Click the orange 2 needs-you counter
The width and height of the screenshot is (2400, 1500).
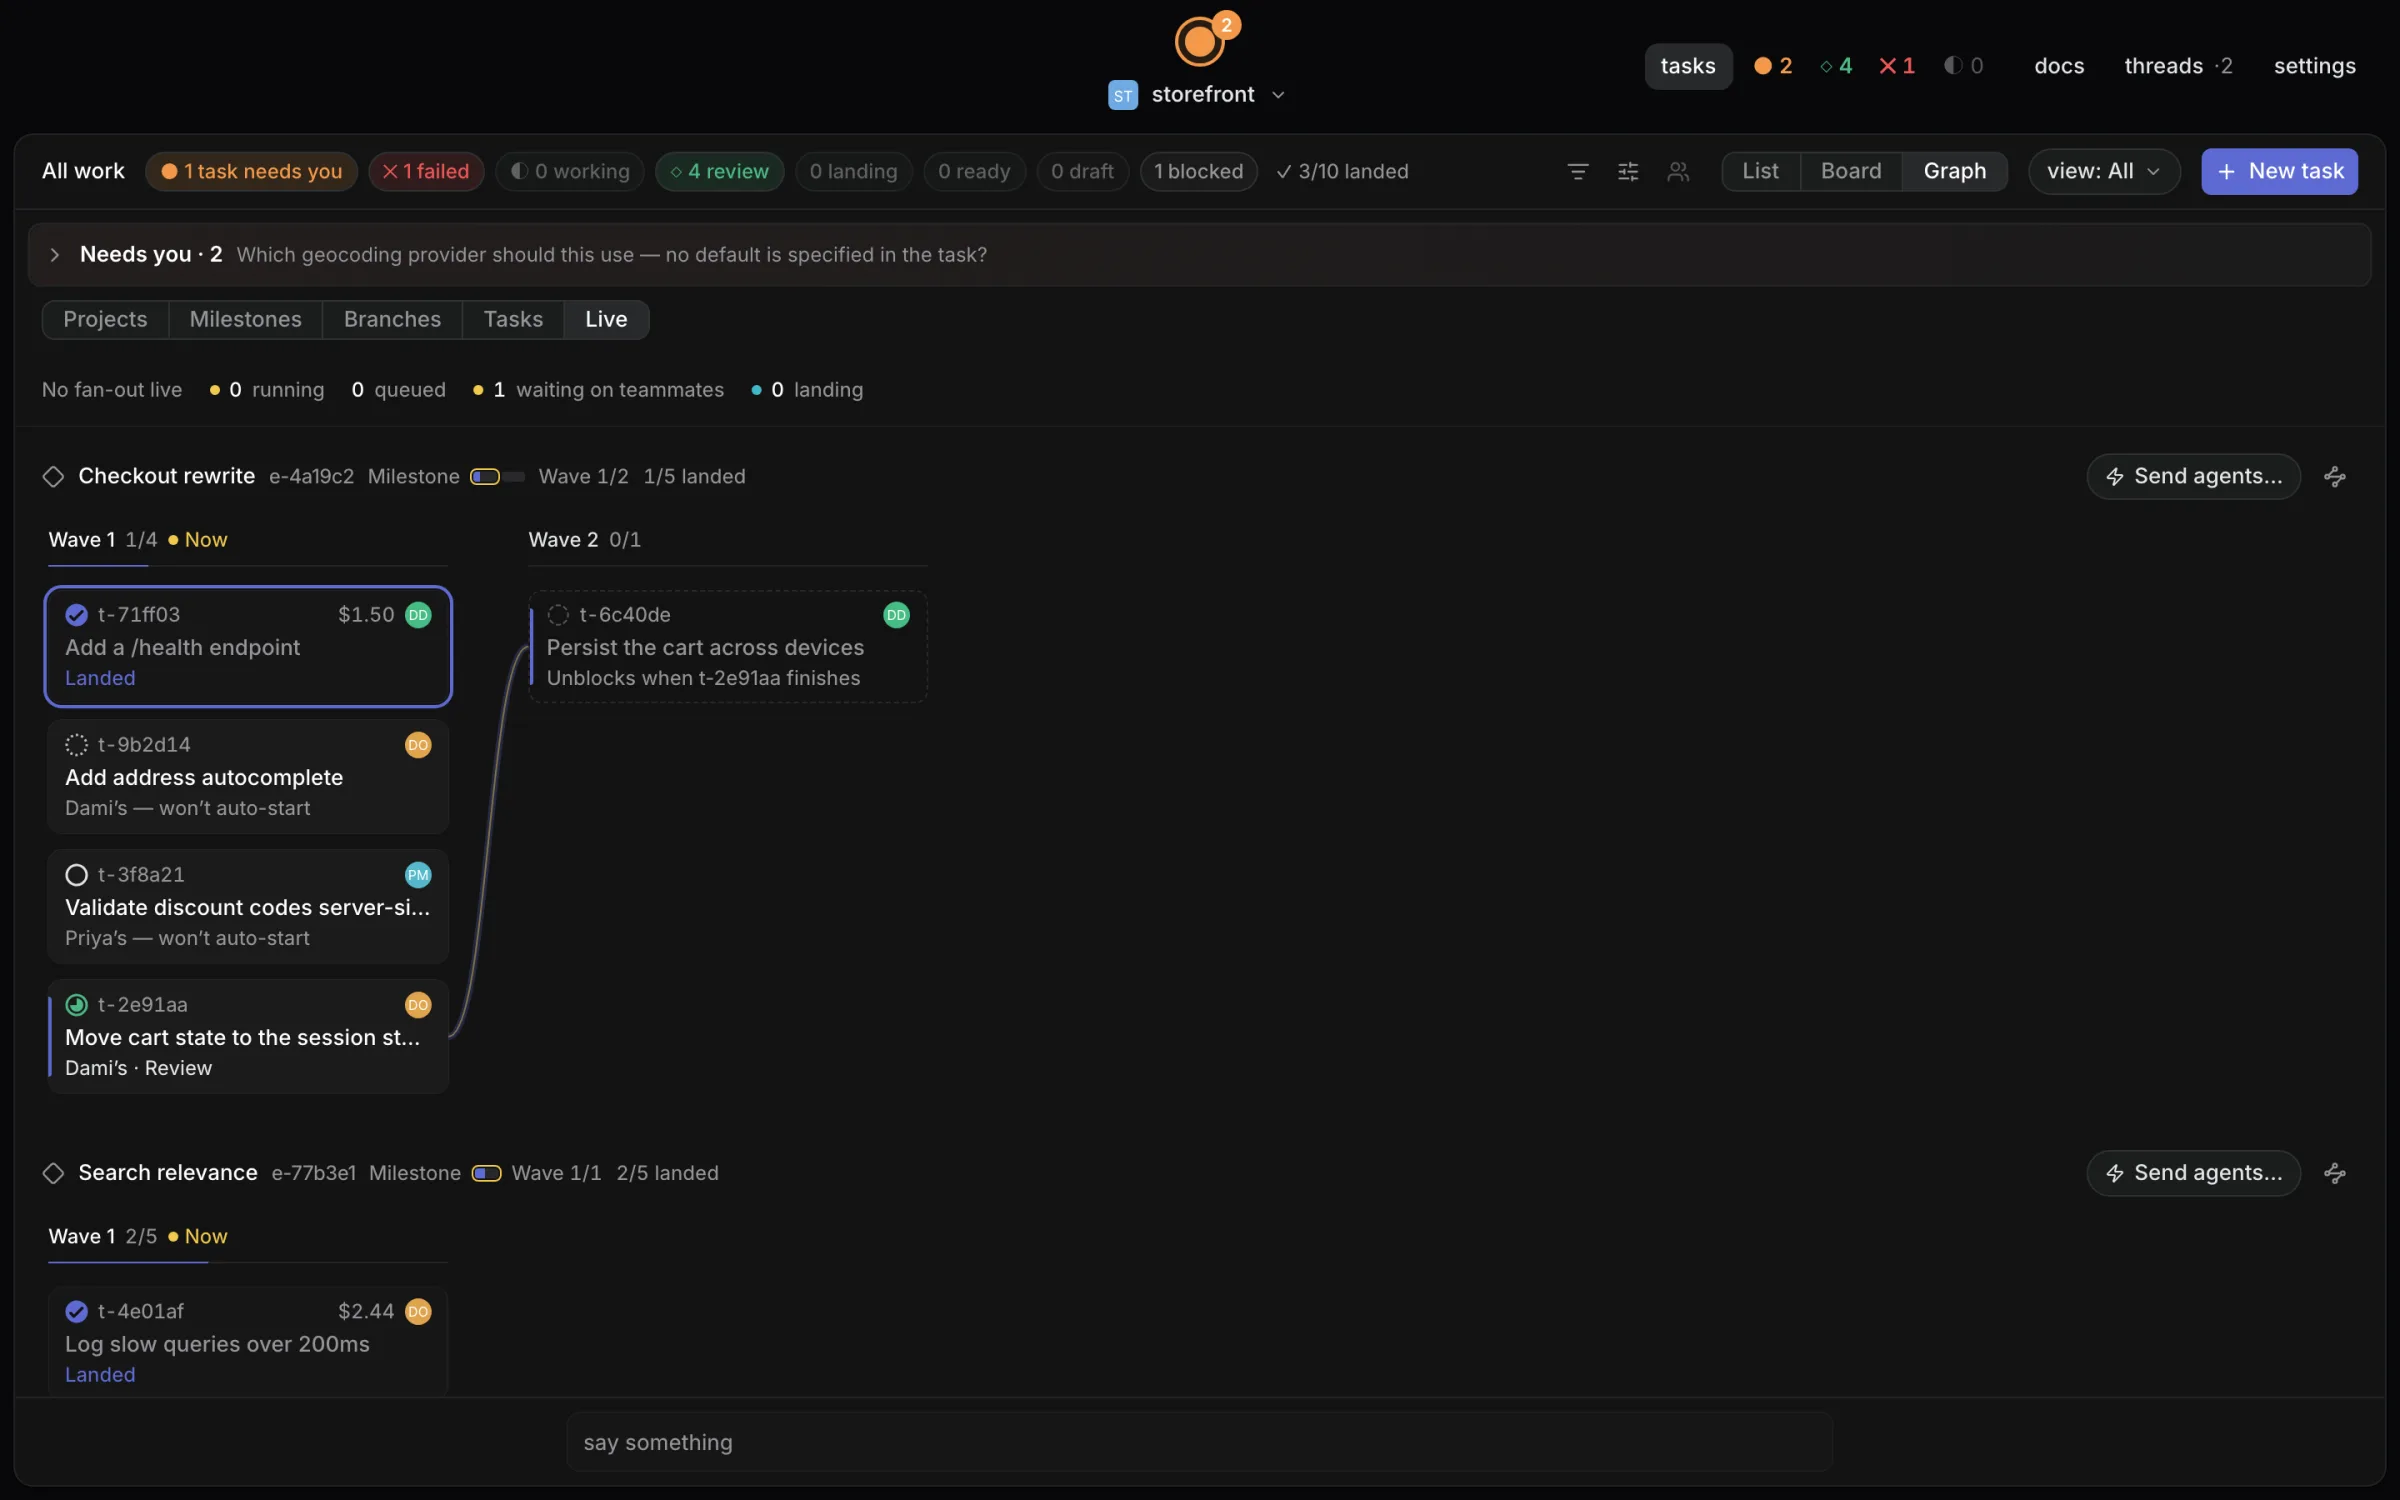click(x=1773, y=66)
